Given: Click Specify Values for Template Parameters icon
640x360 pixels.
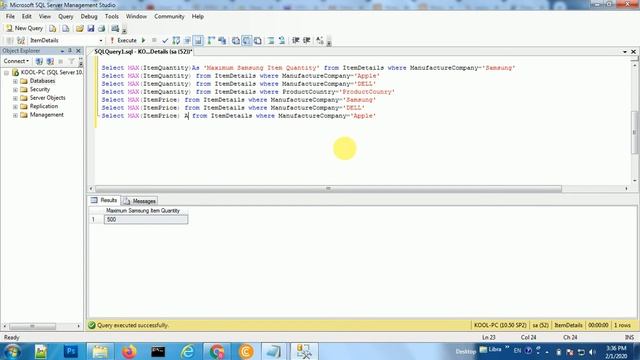Looking at the screenshot, I should 320,40.
